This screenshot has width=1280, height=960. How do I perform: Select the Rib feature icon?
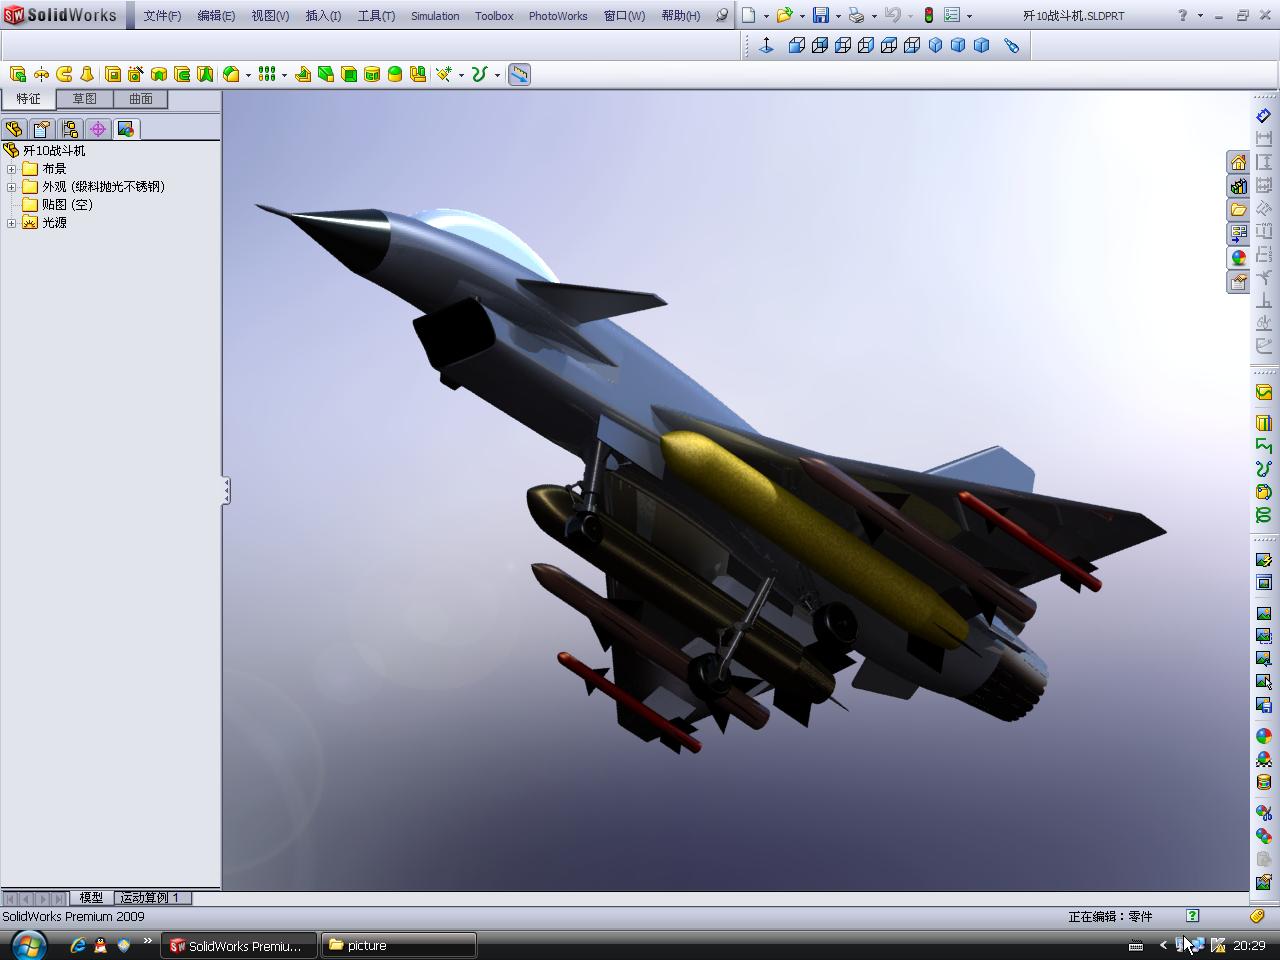(x=302, y=74)
